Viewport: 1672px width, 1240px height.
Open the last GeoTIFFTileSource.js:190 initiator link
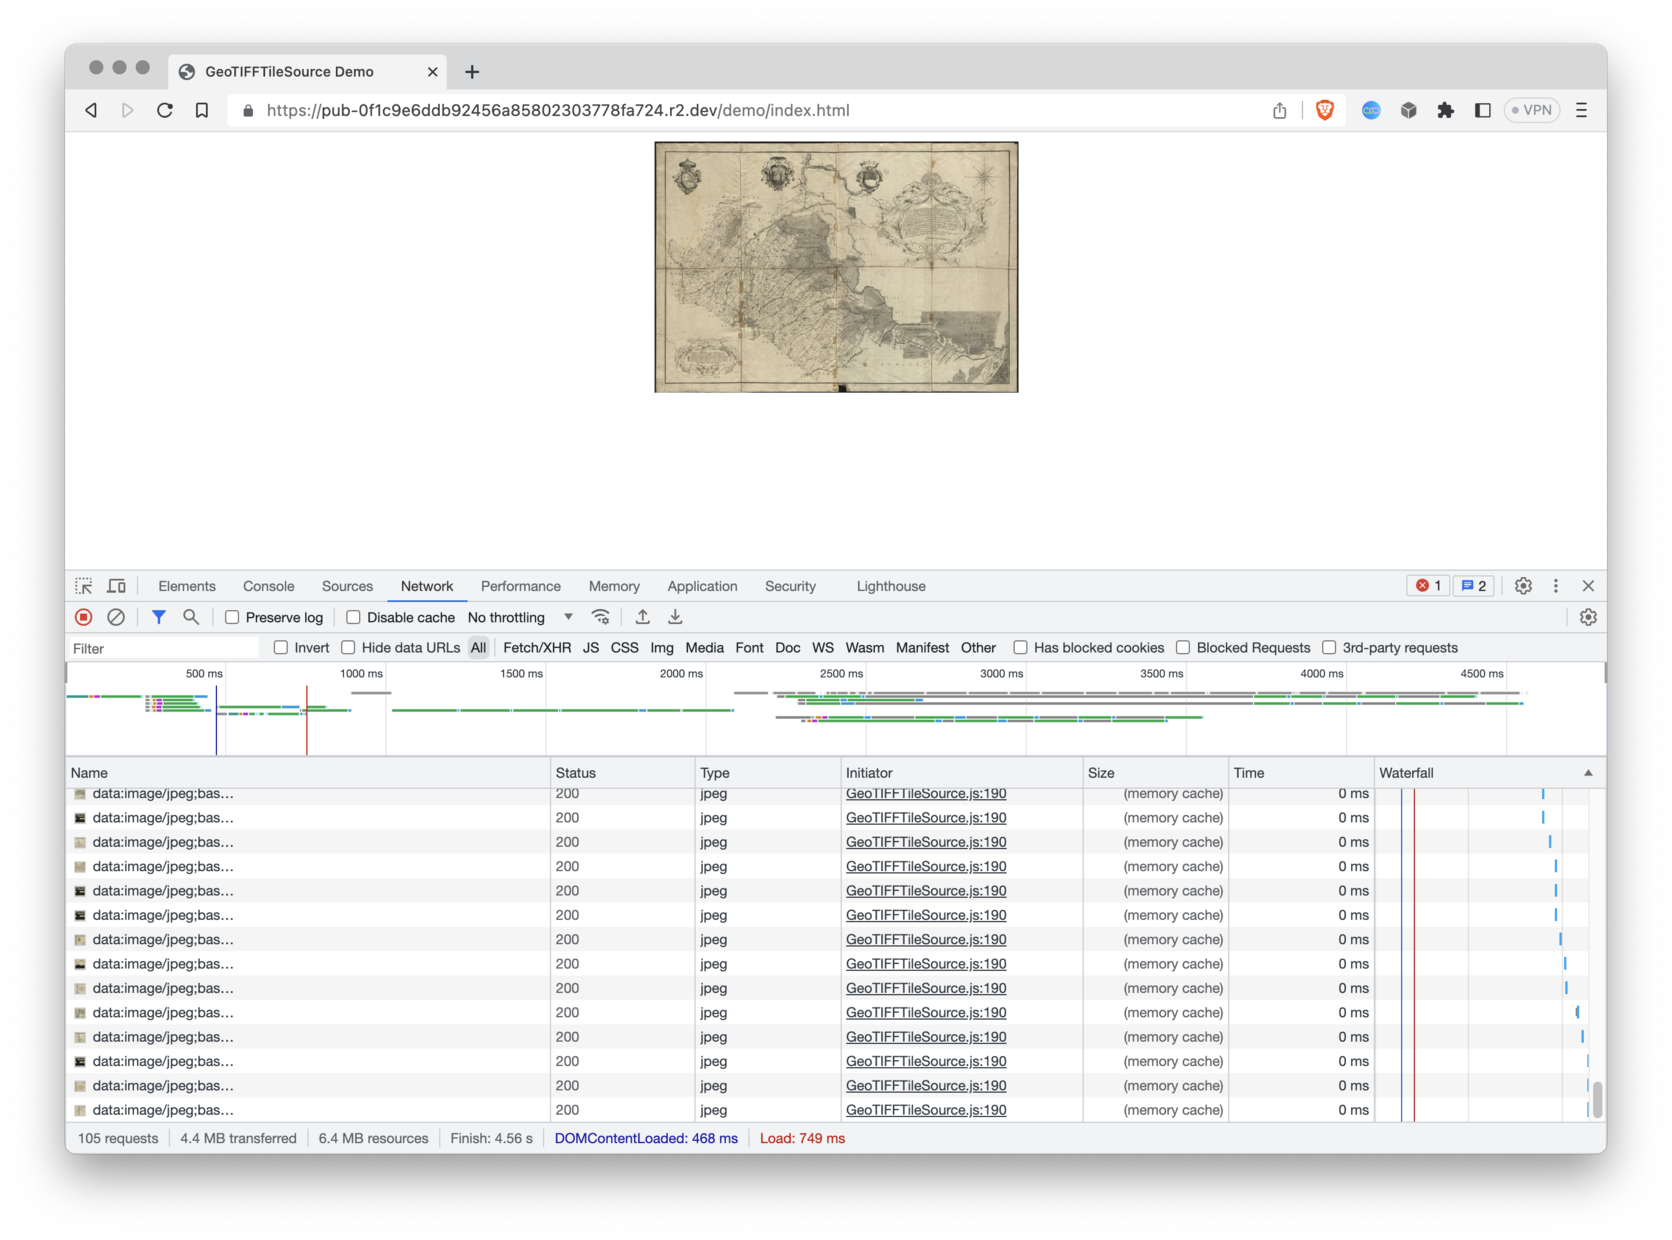pos(926,1110)
